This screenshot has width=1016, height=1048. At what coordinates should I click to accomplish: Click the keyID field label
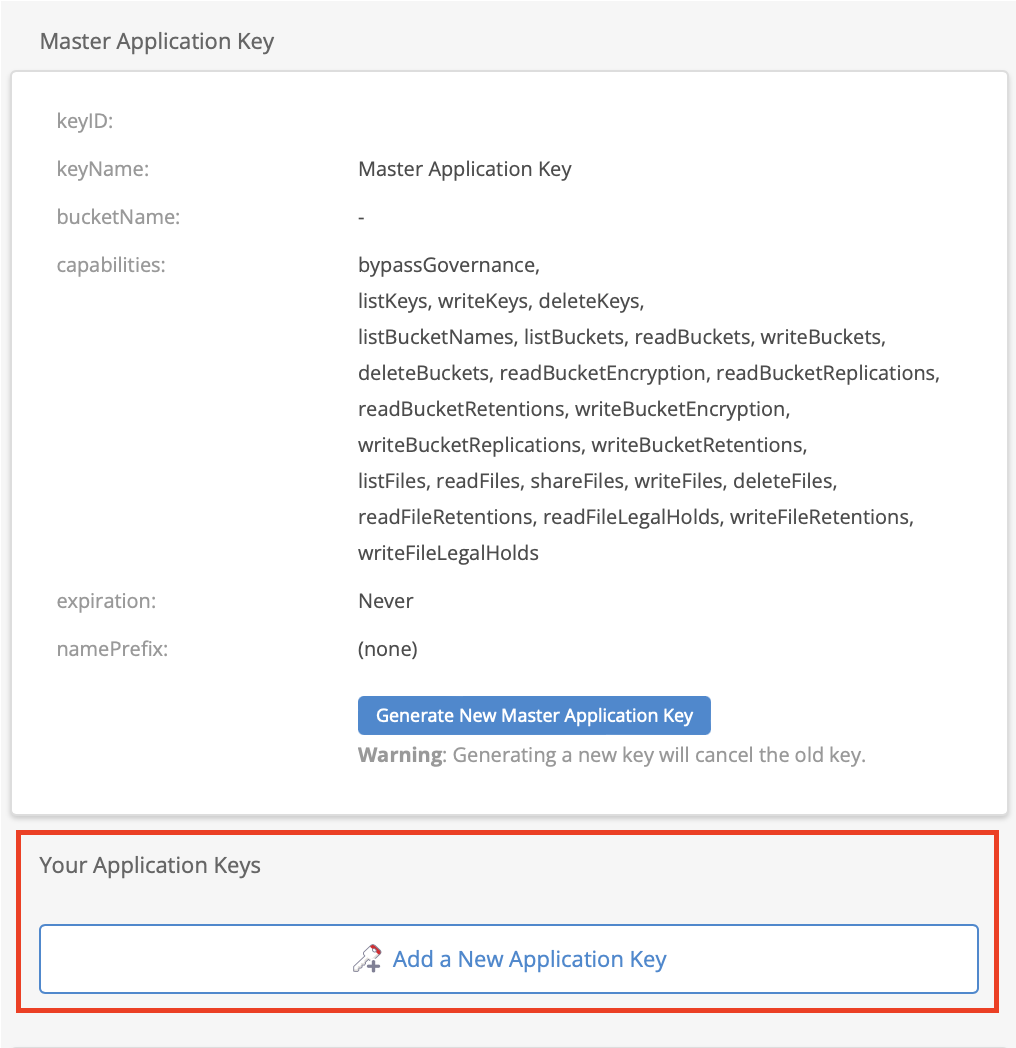pyautogui.click(x=85, y=122)
